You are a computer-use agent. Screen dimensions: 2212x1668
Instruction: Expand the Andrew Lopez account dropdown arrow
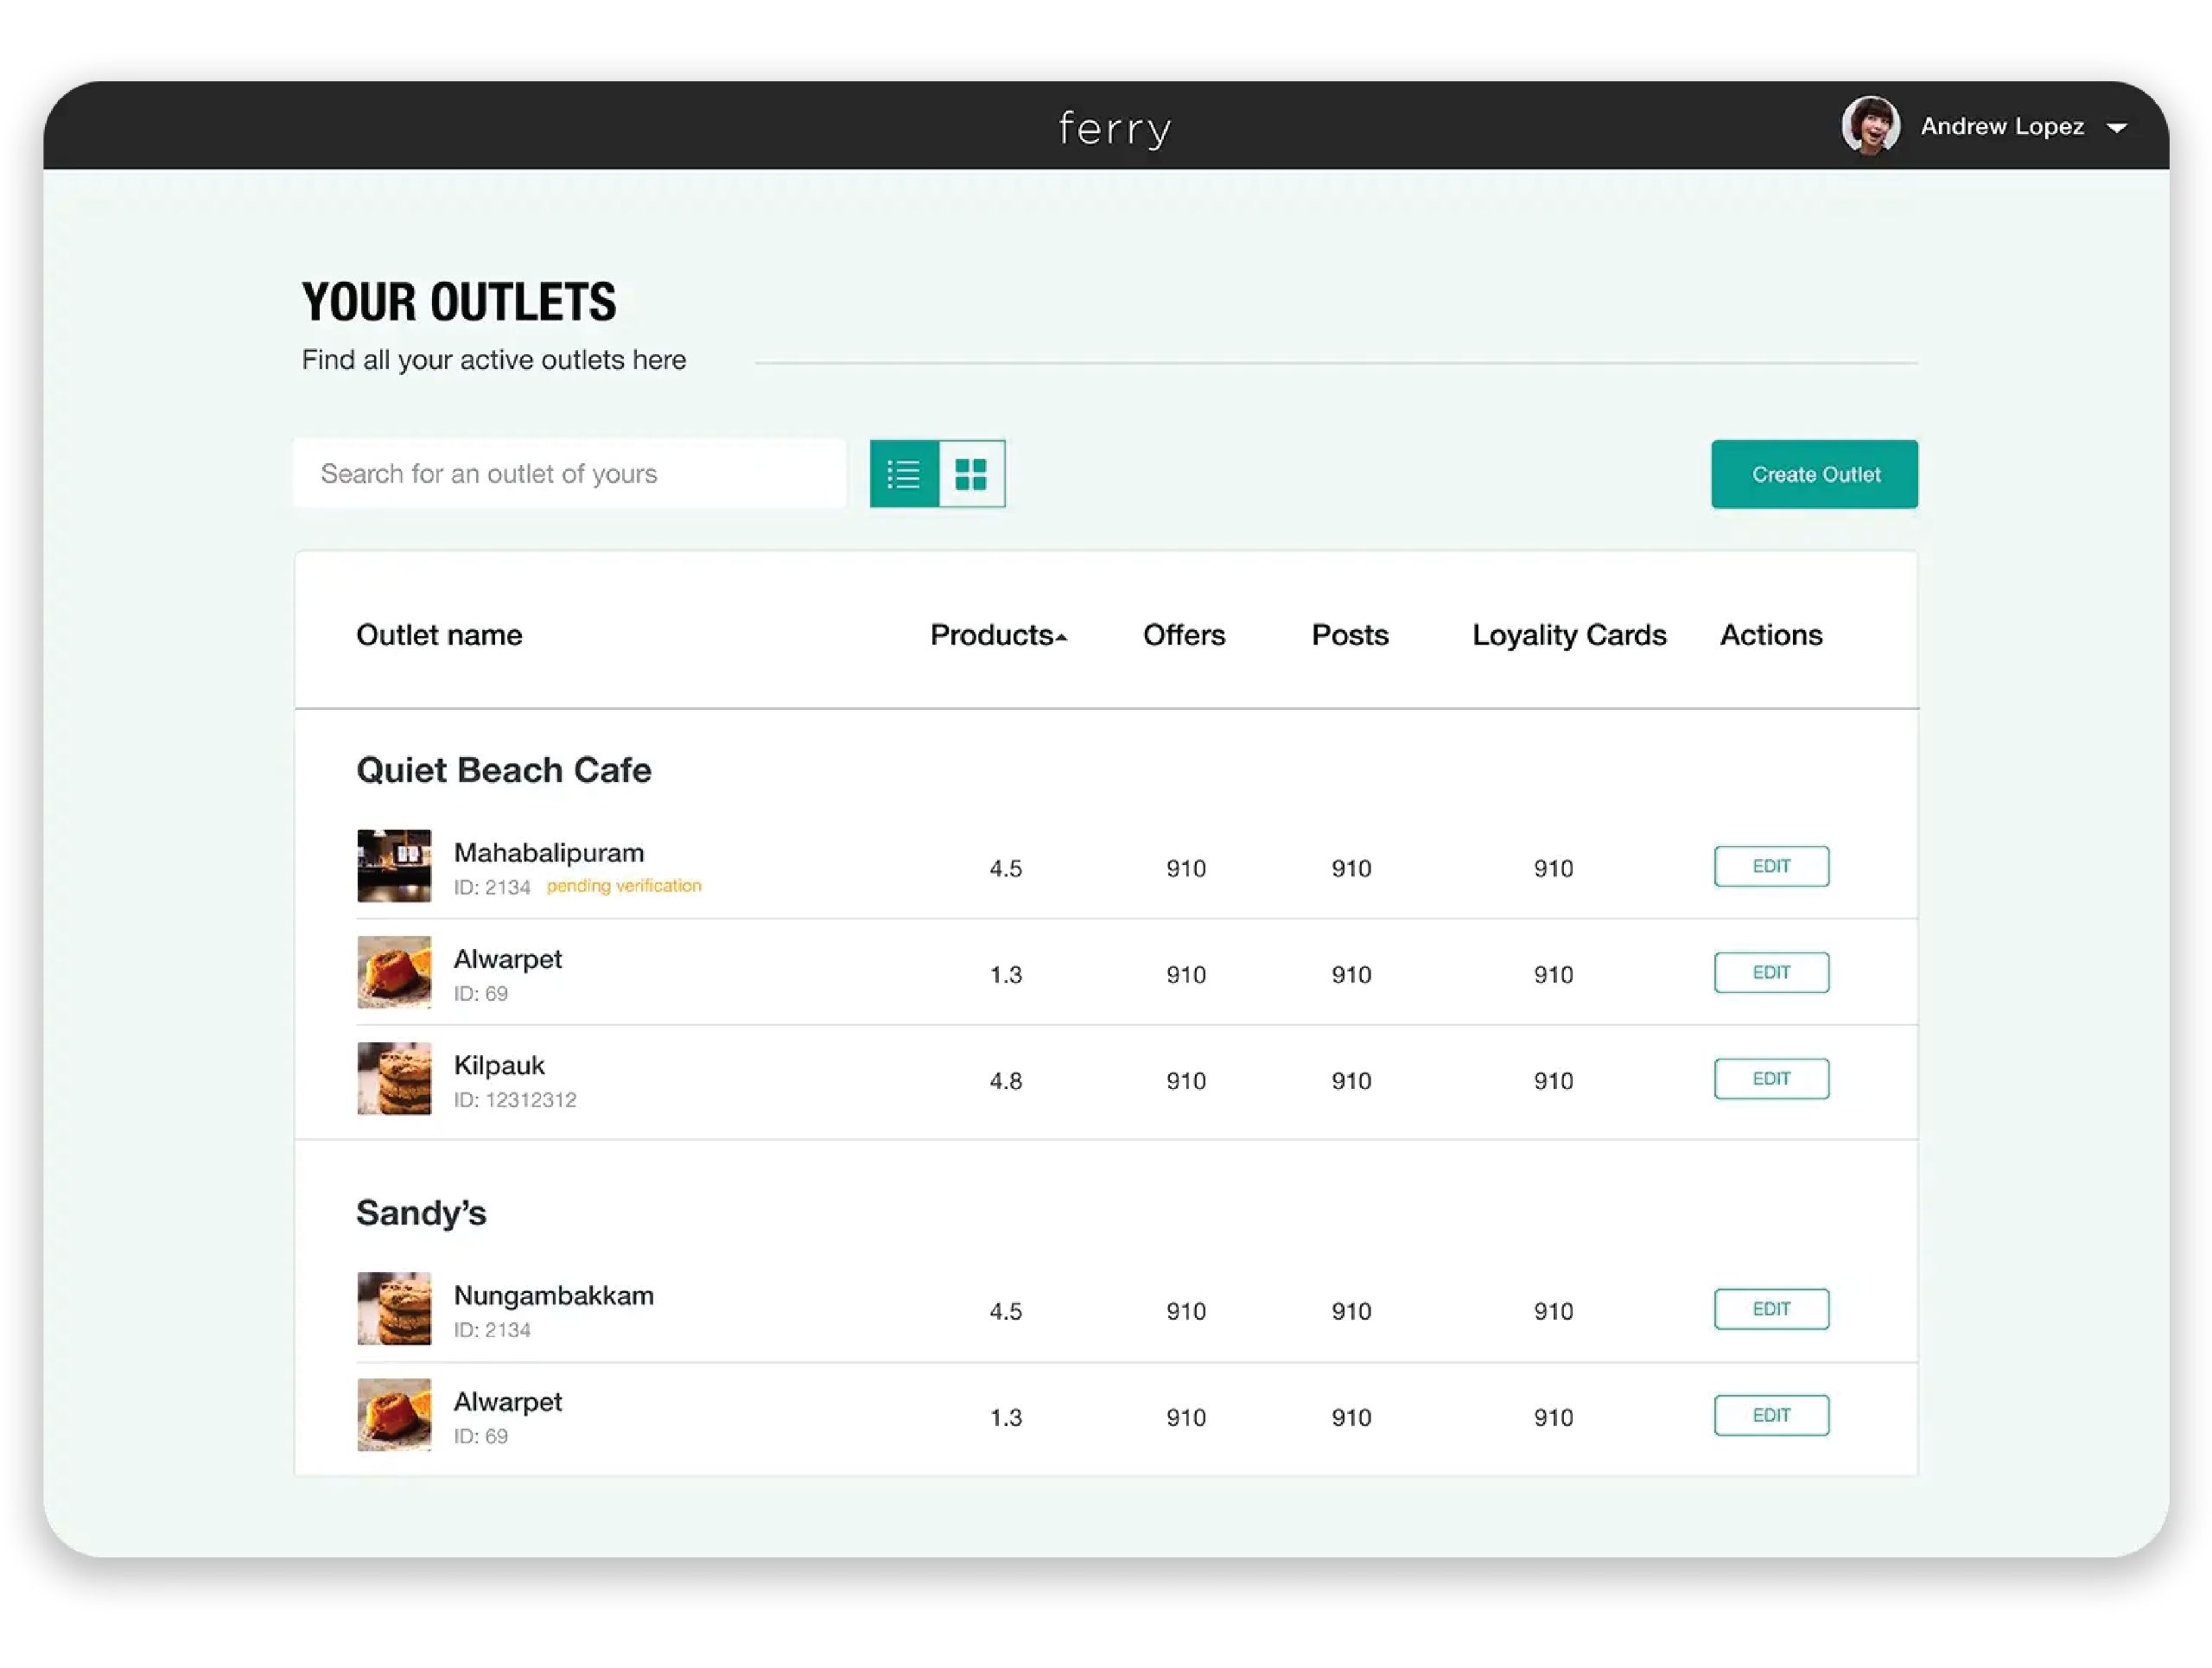[2116, 128]
